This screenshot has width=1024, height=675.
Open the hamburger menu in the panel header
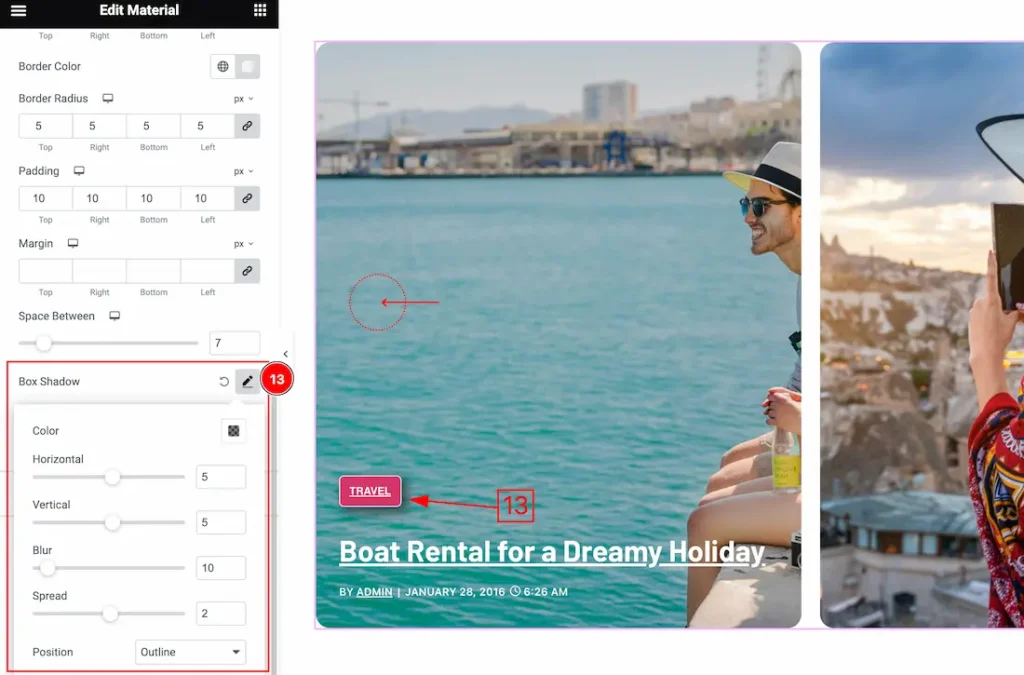19,10
